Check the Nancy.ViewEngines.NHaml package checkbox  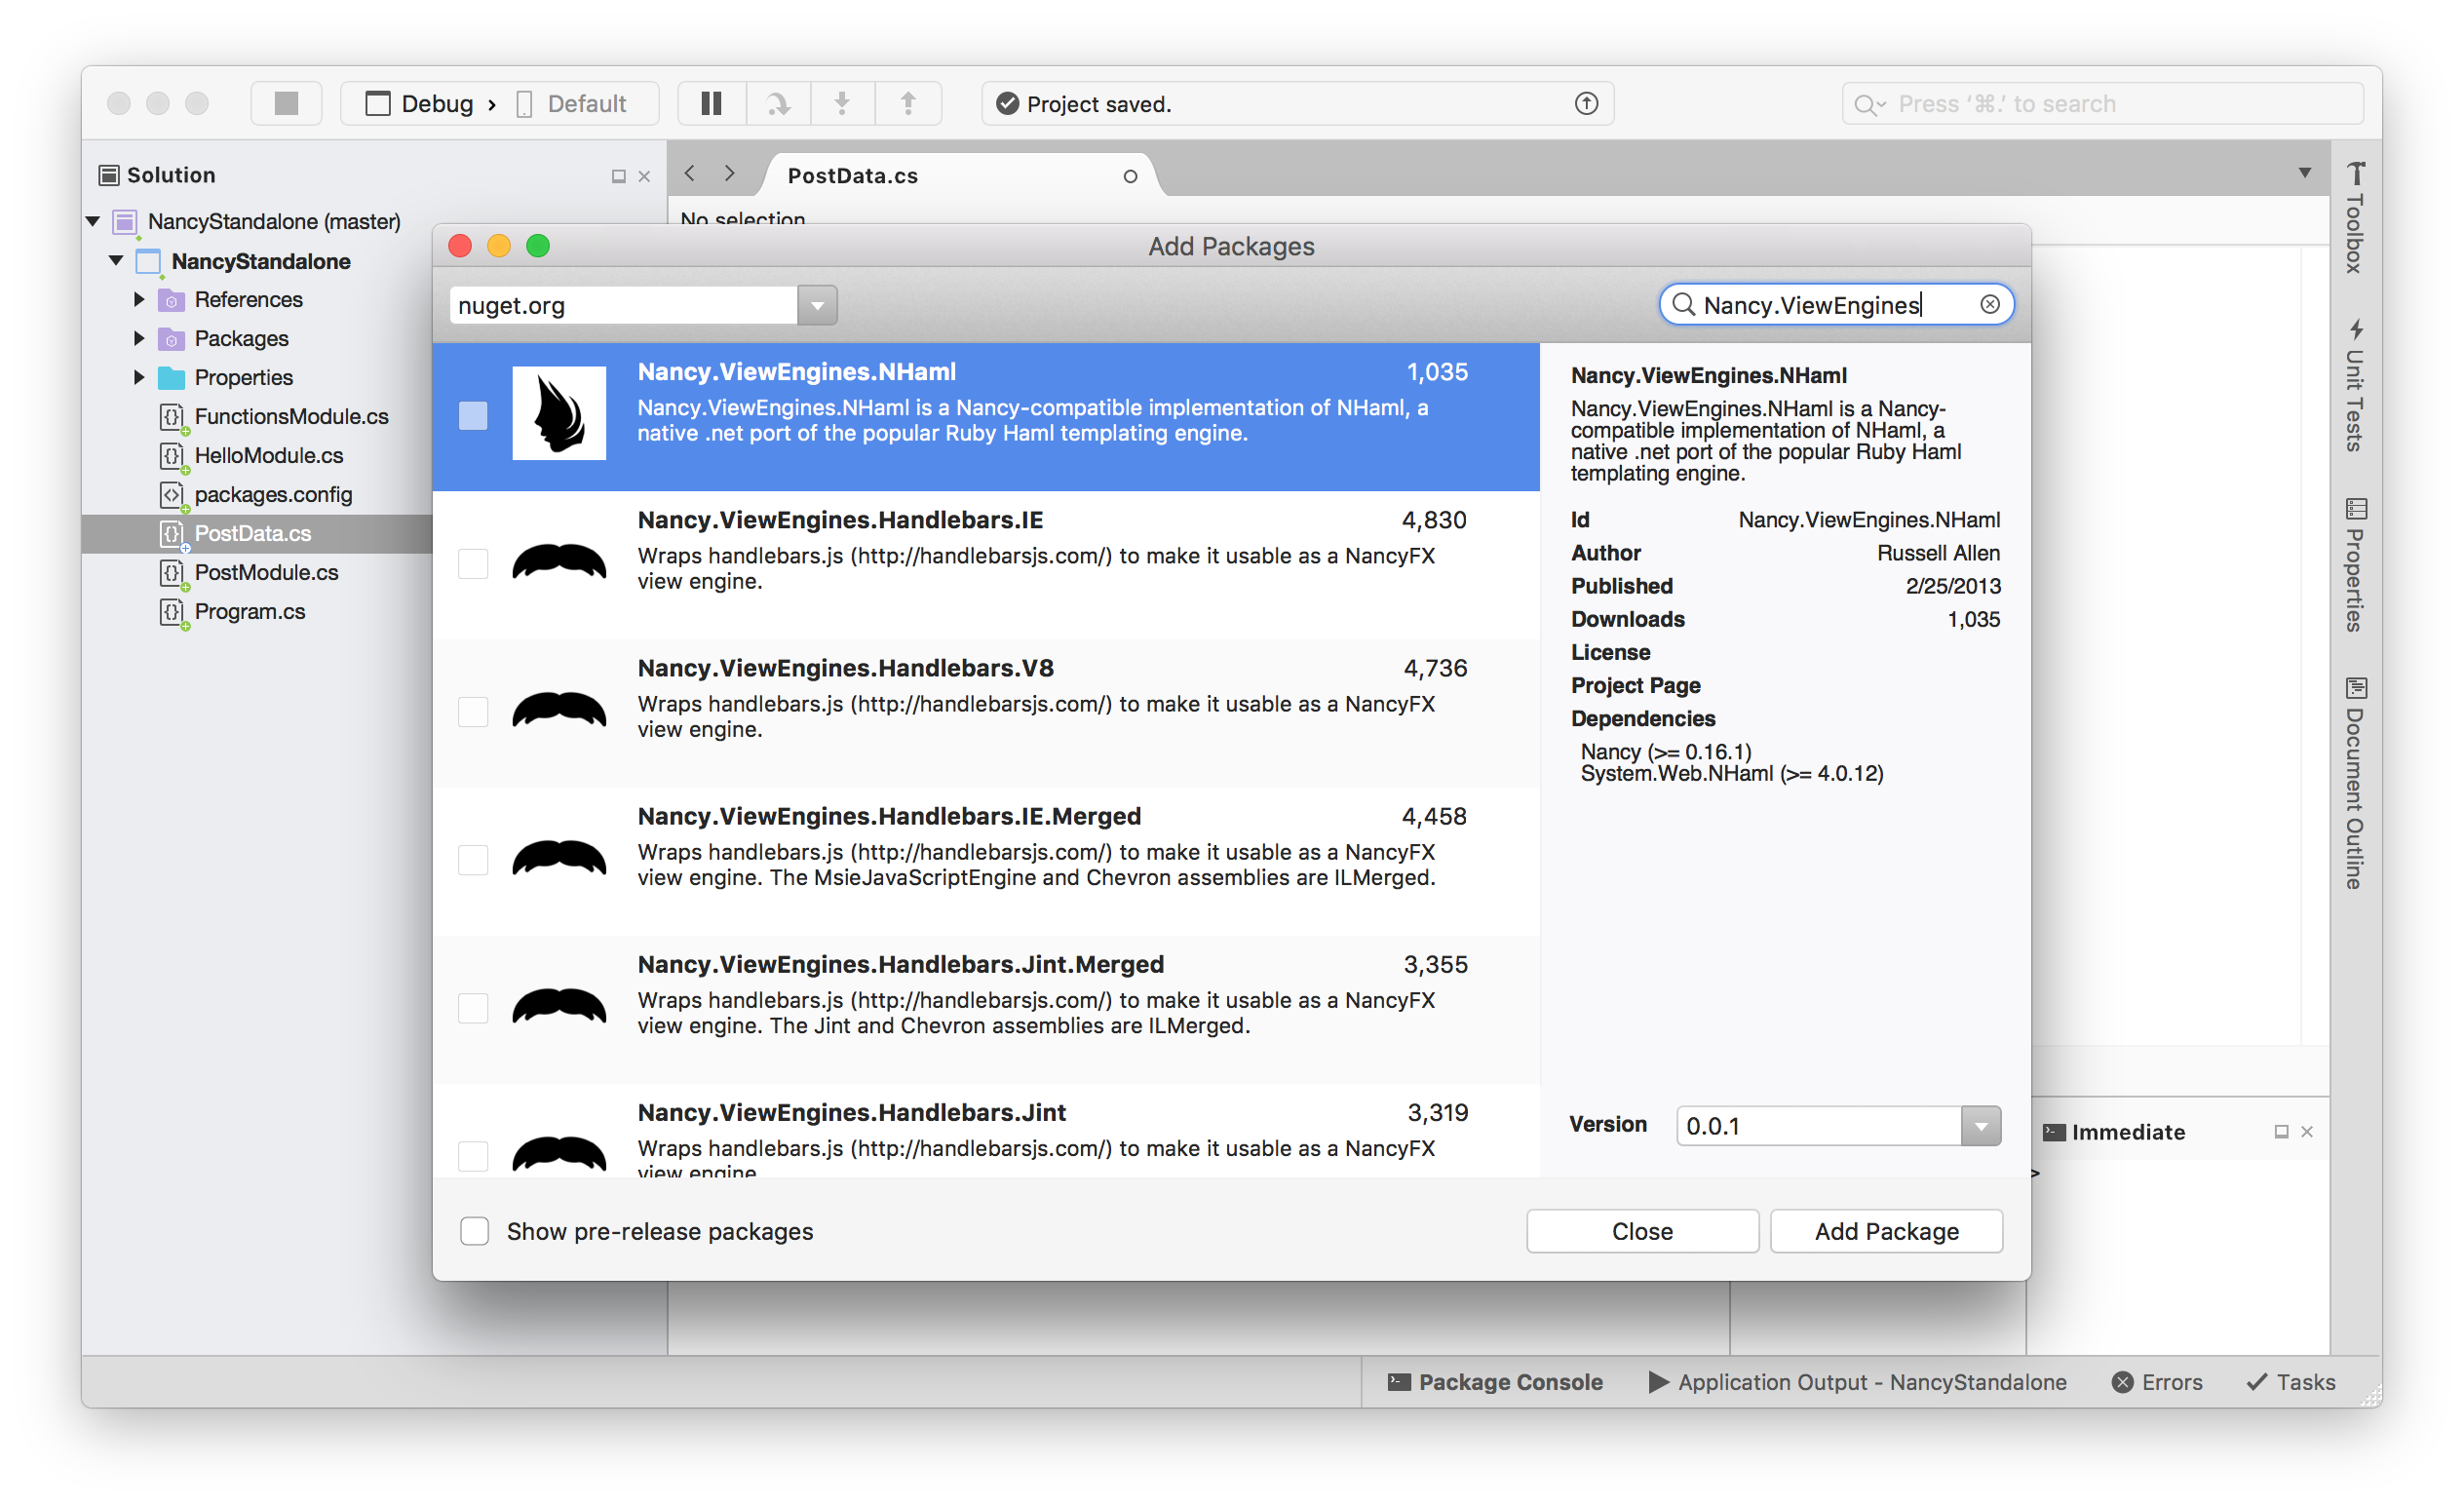pyautogui.click(x=473, y=415)
